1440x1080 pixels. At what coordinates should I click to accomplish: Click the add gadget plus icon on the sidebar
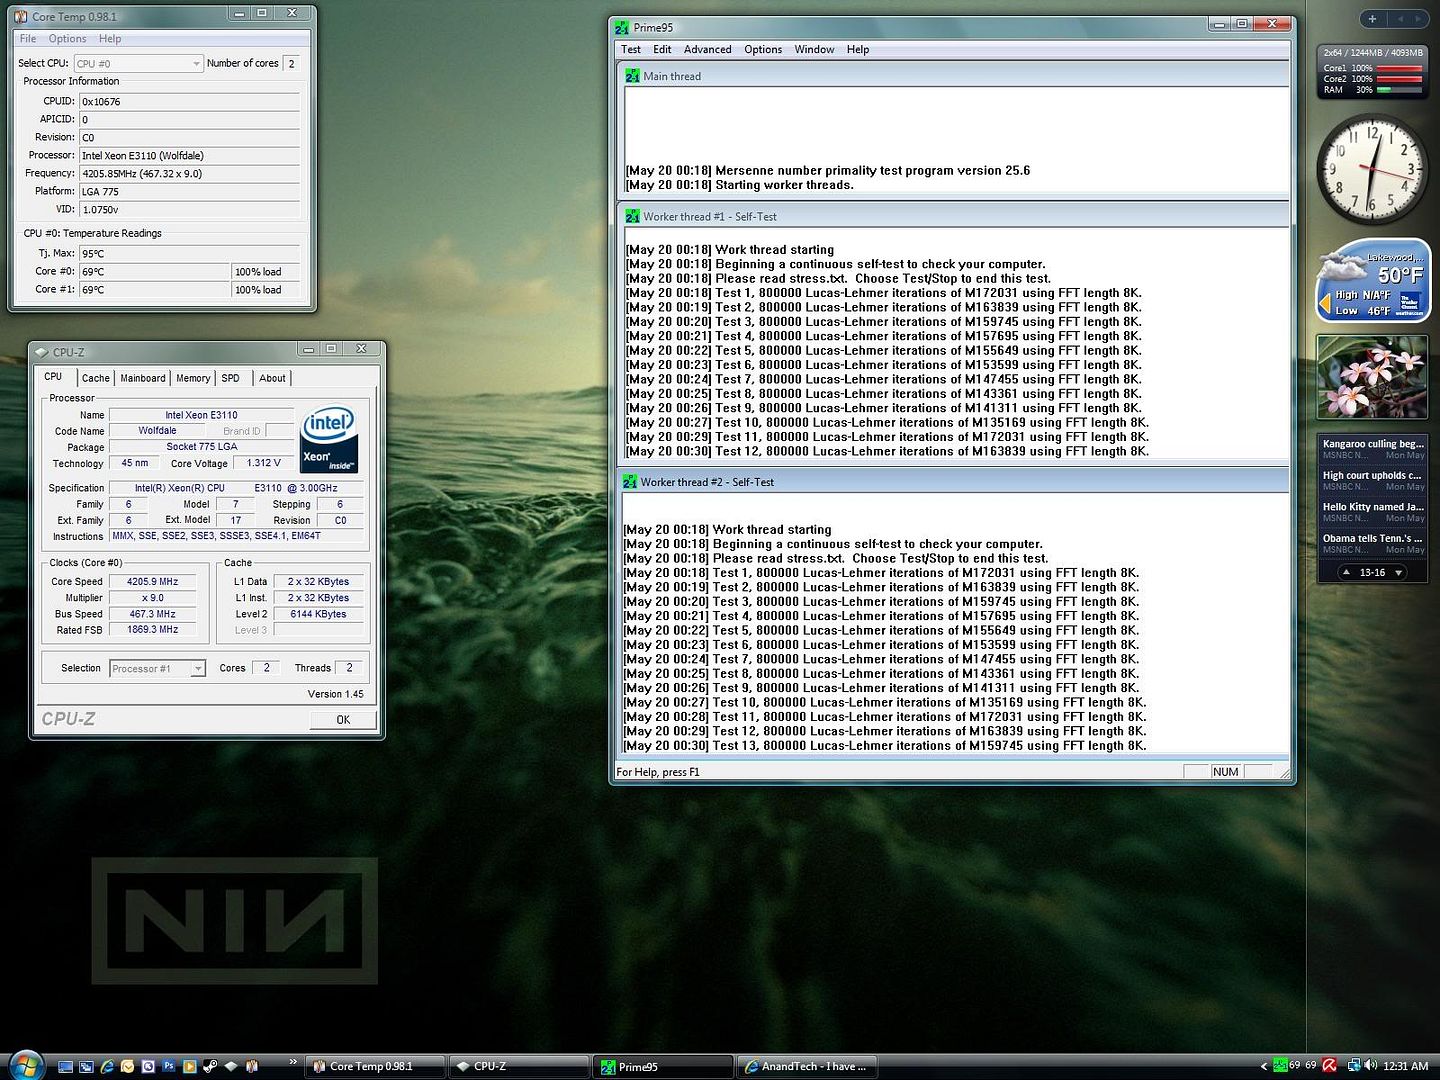[1372, 19]
